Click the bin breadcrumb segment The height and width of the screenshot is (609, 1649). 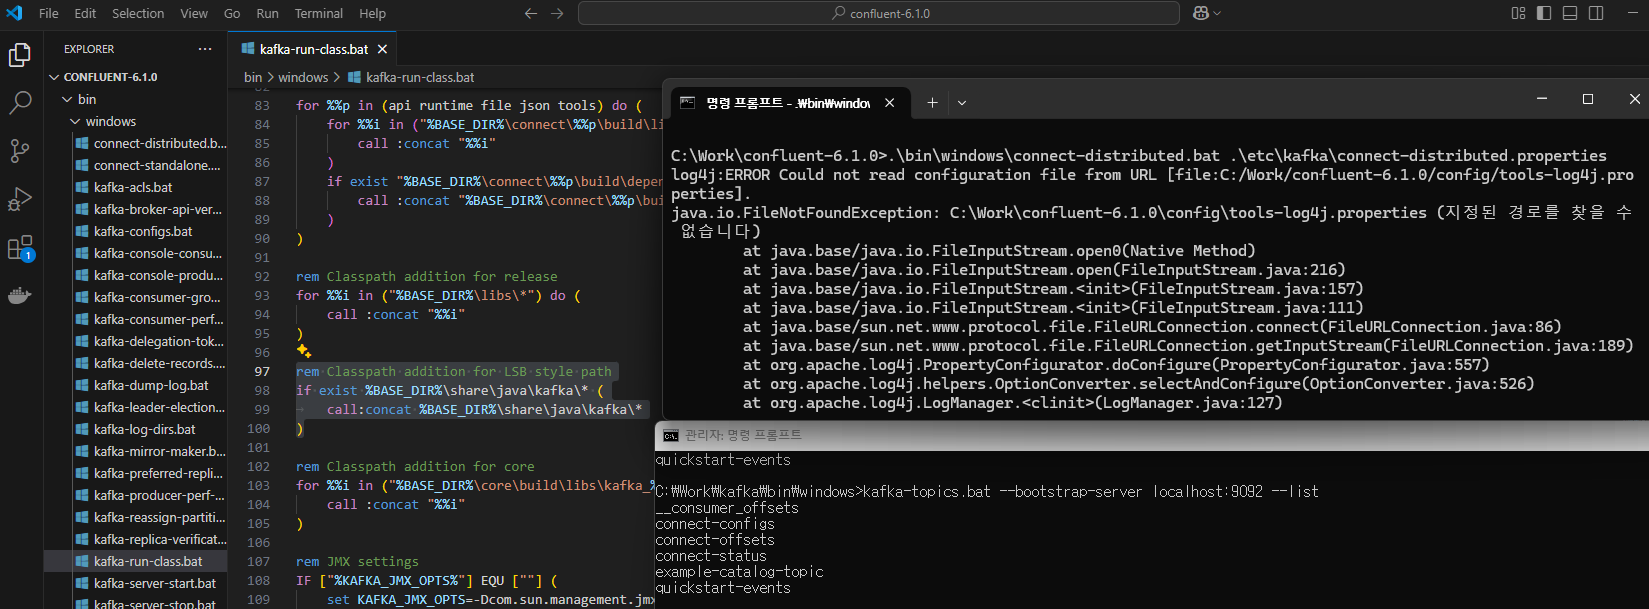point(253,77)
